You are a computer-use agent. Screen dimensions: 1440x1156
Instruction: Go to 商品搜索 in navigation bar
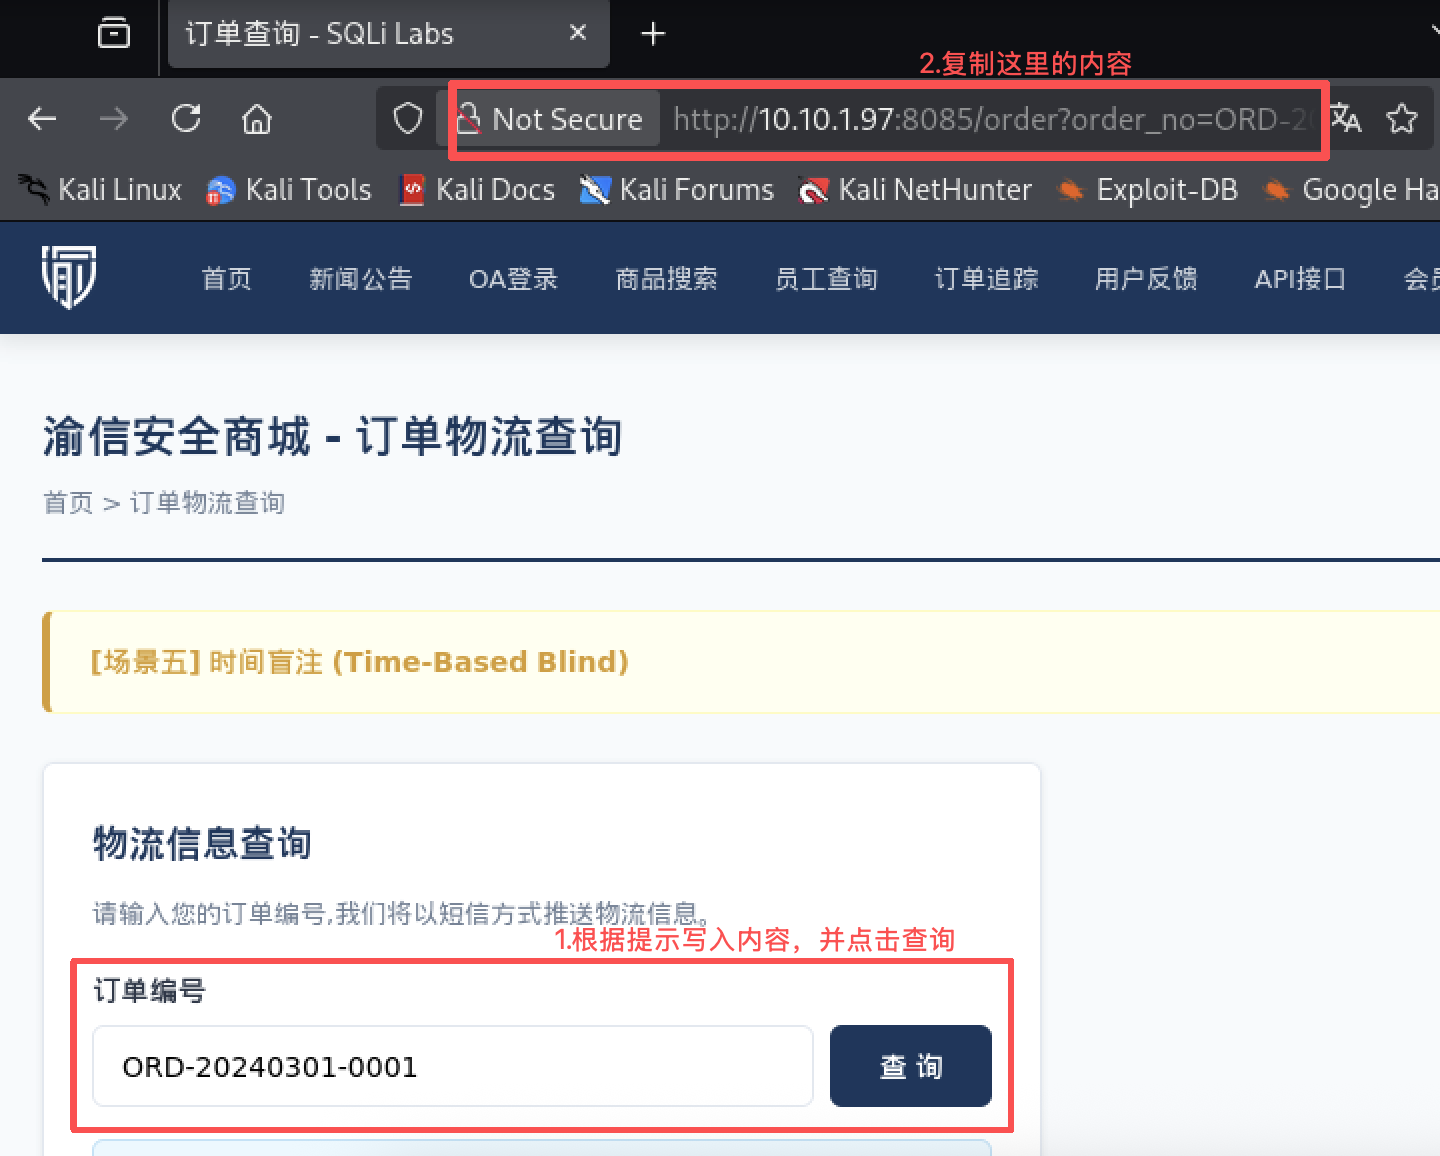(666, 279)
